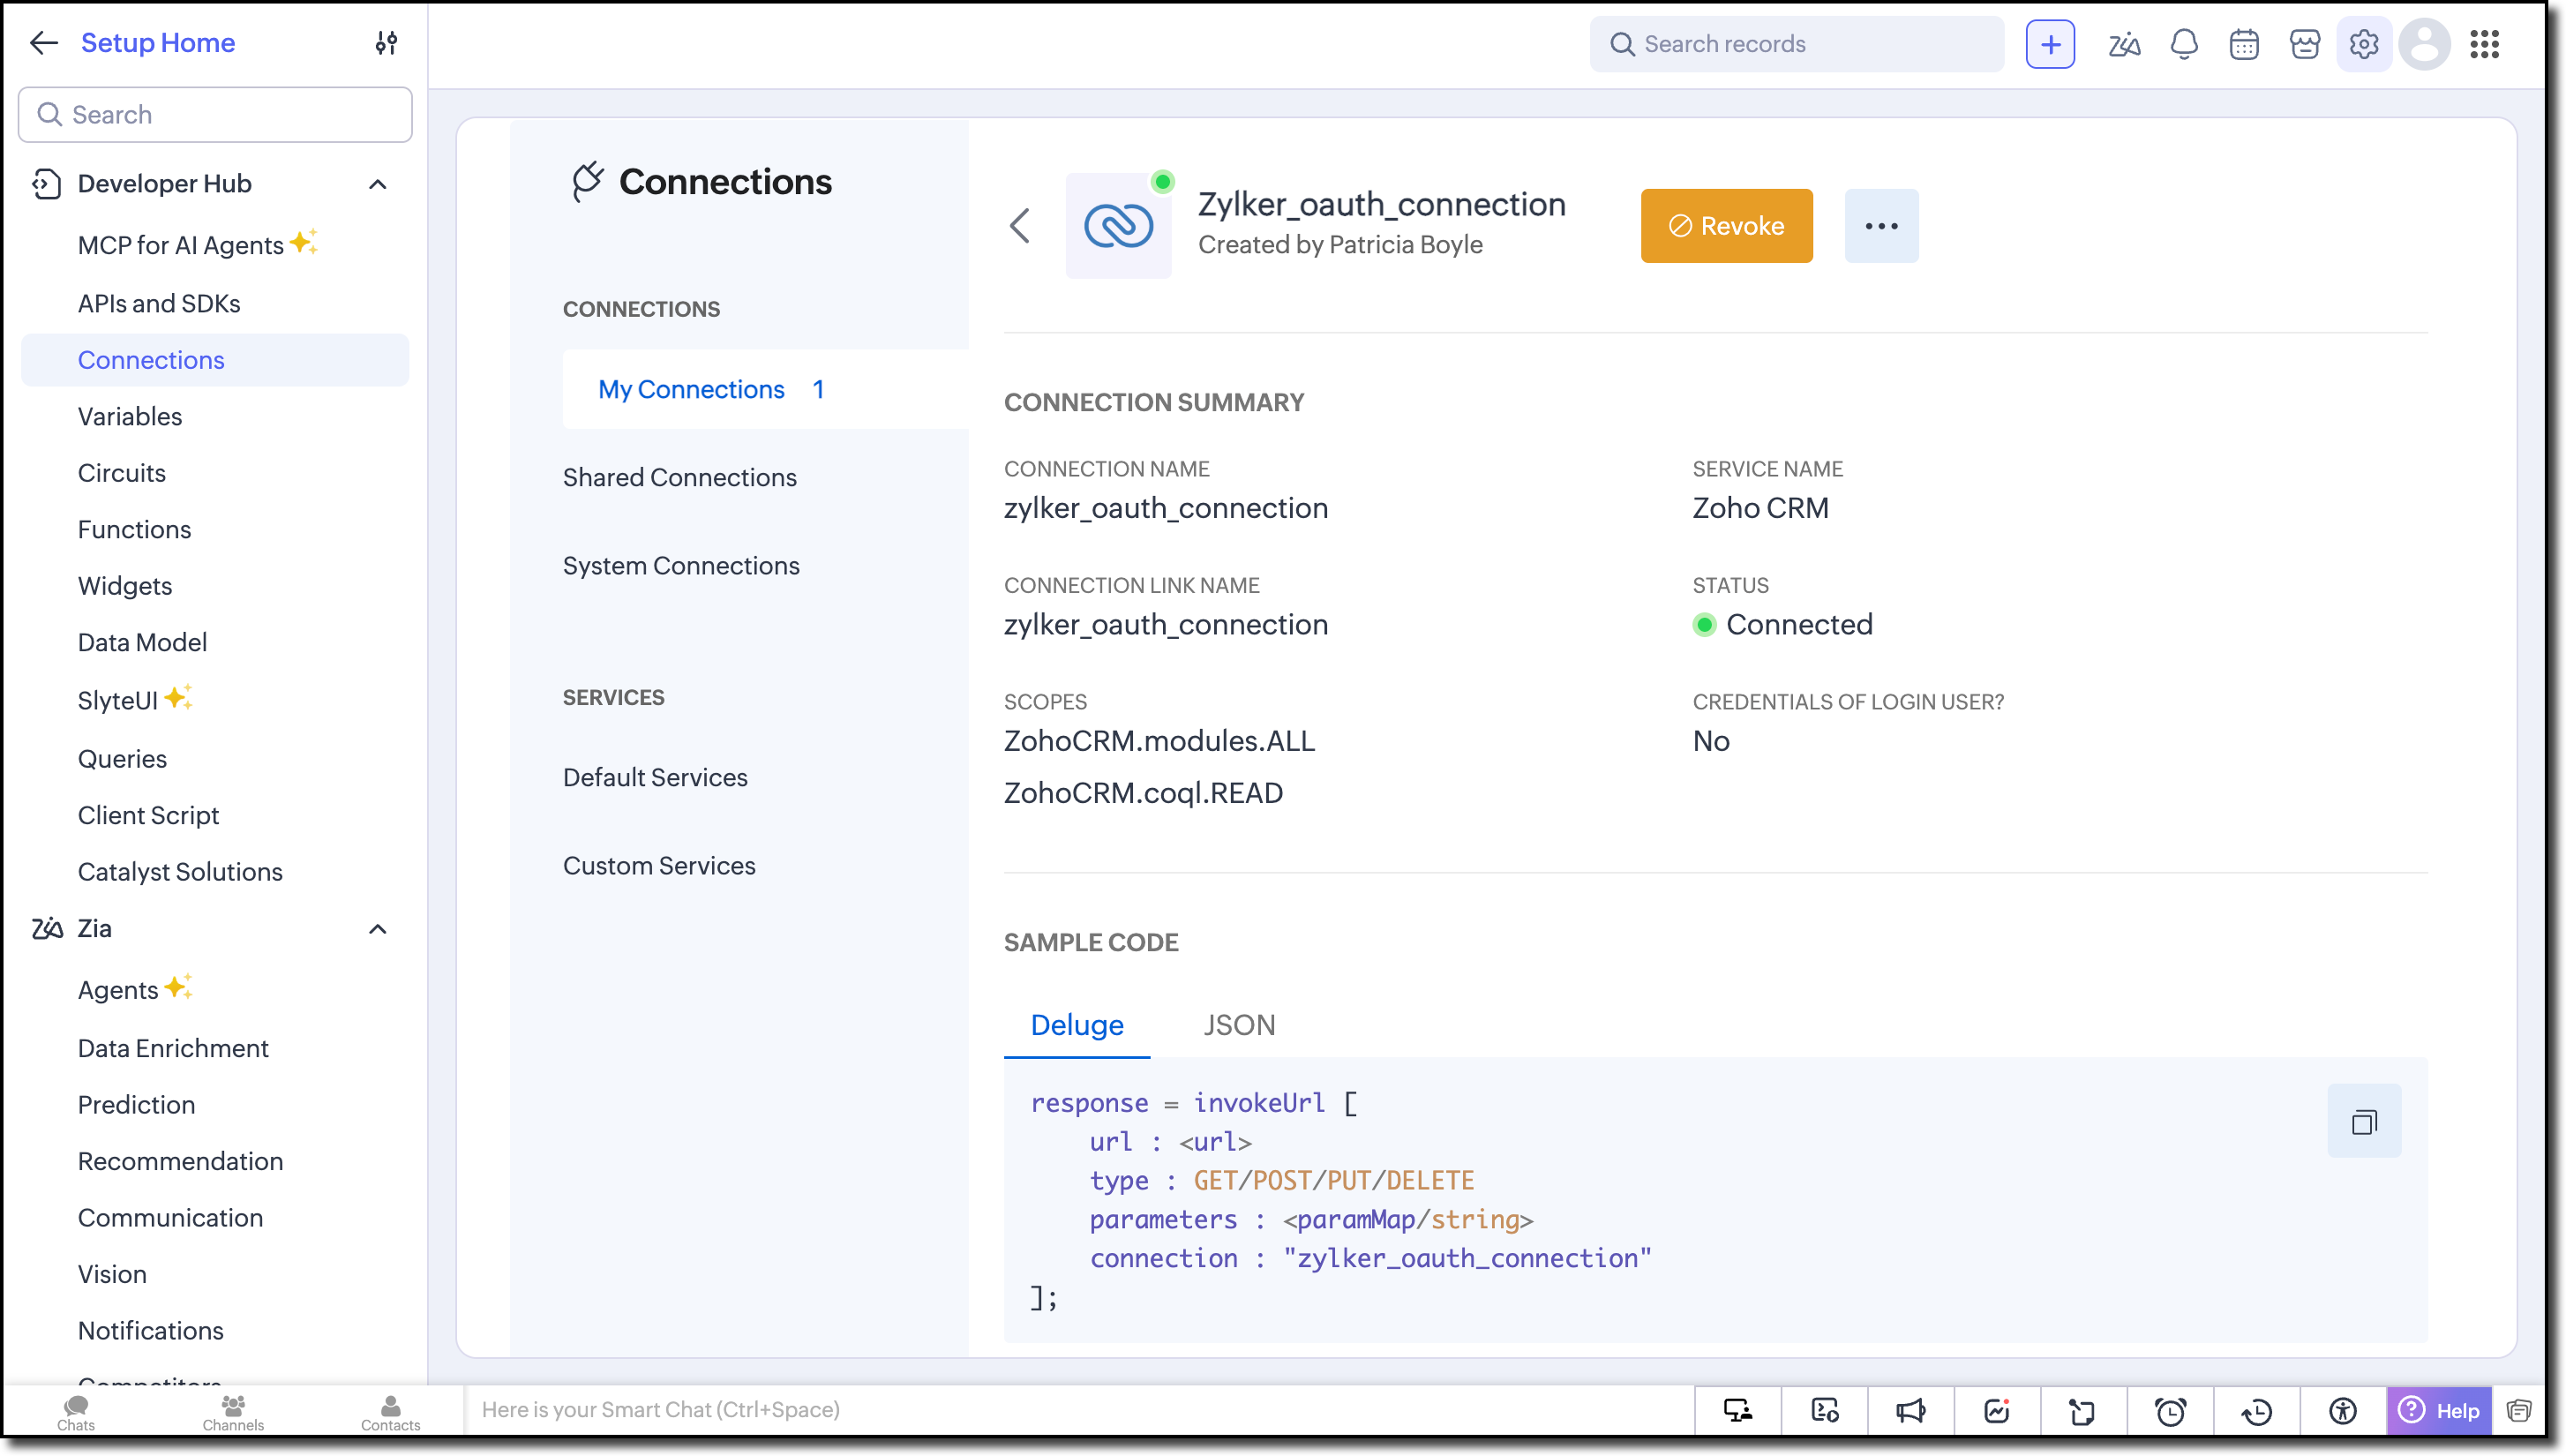Open Contacts in the bottom bar
Image resolution: width=2566 pixels, height=1456 pixels.
390,1413
